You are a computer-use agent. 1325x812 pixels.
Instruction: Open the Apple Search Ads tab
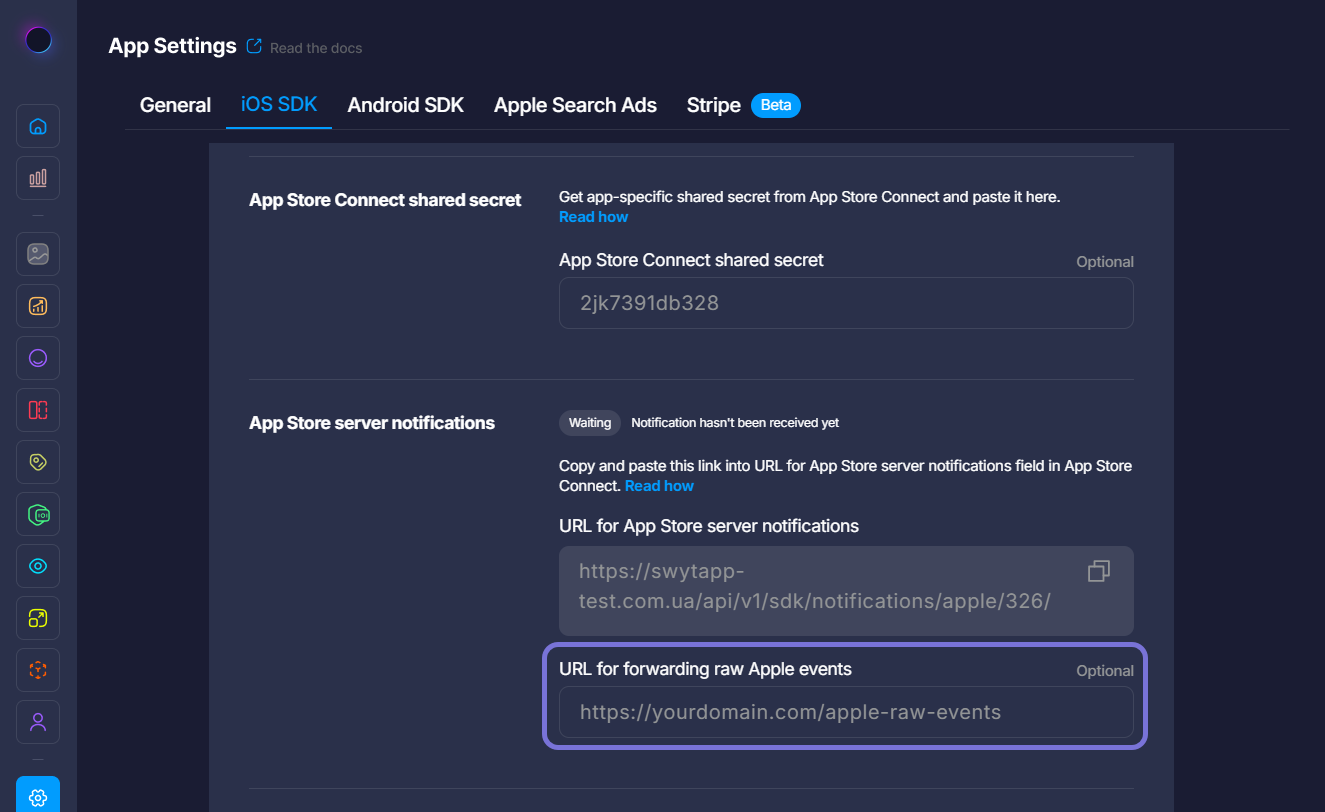575,105
